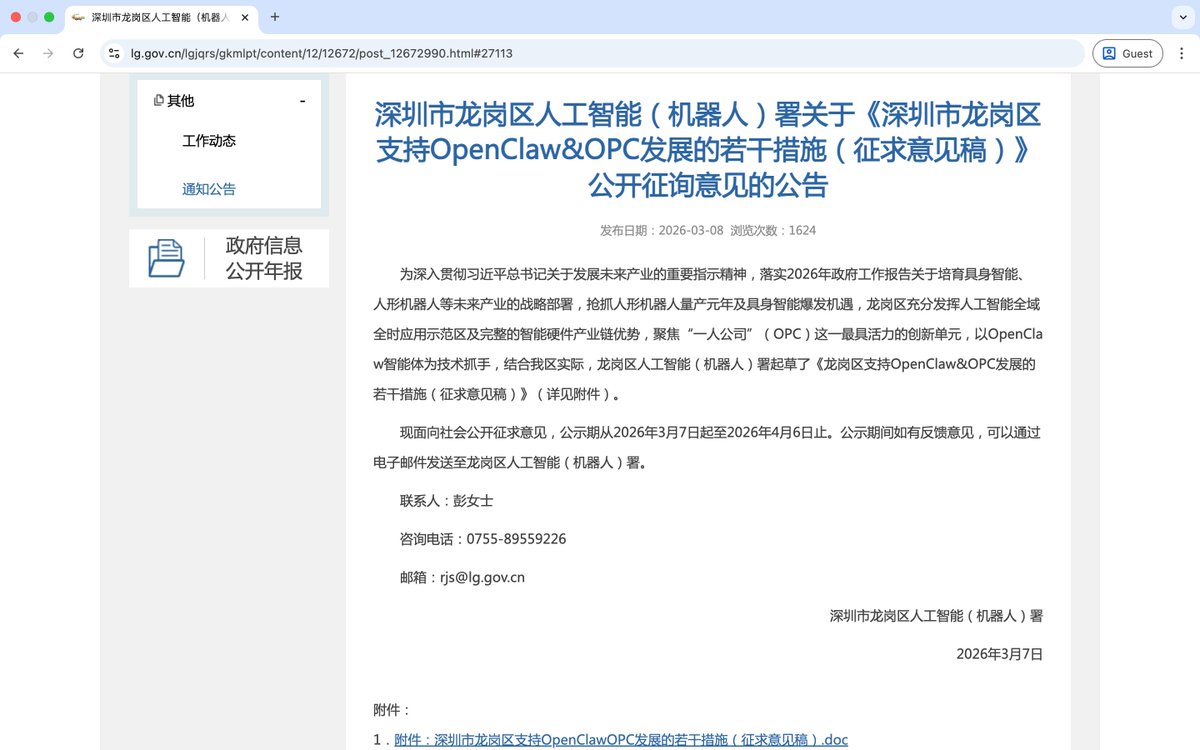Expand the tab search dropdown arrow
The width and height of the screenshot is (1200, 750).
pos(1181,17)
